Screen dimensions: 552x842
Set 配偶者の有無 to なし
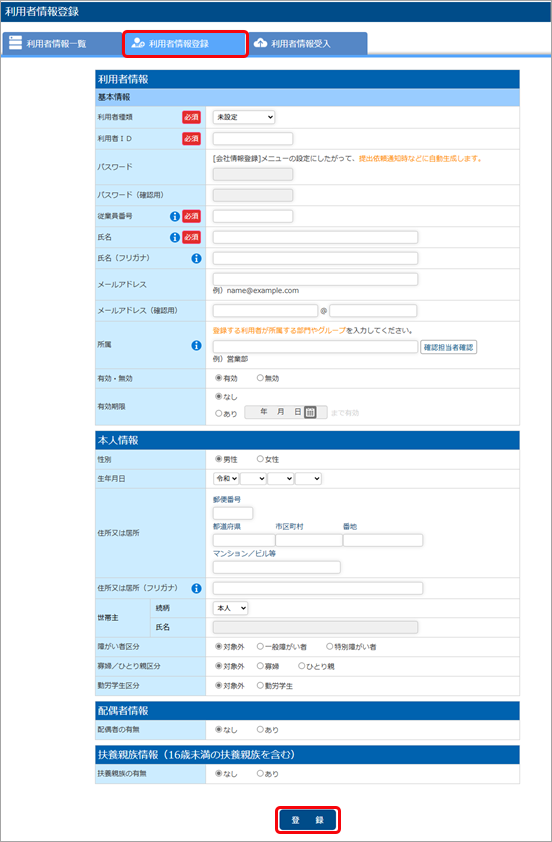tap(219, 730)
